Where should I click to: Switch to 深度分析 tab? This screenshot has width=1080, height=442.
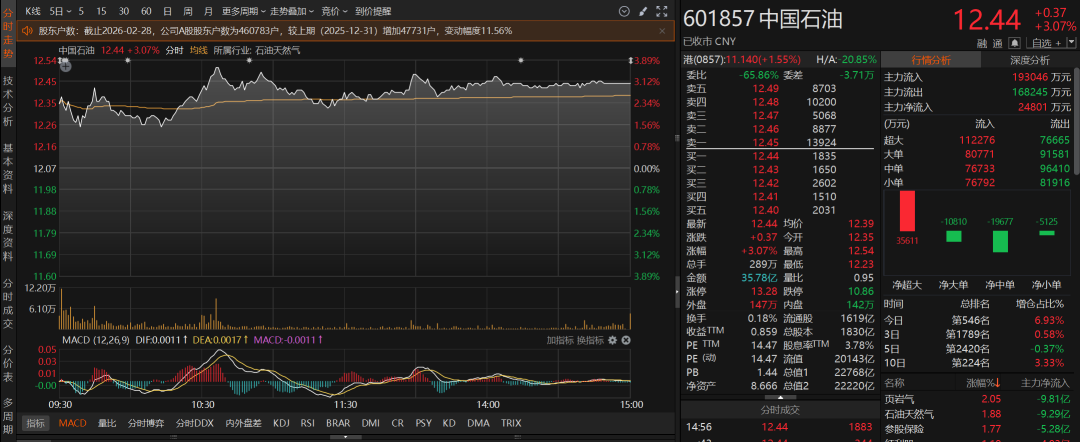tap(1030, 60)
